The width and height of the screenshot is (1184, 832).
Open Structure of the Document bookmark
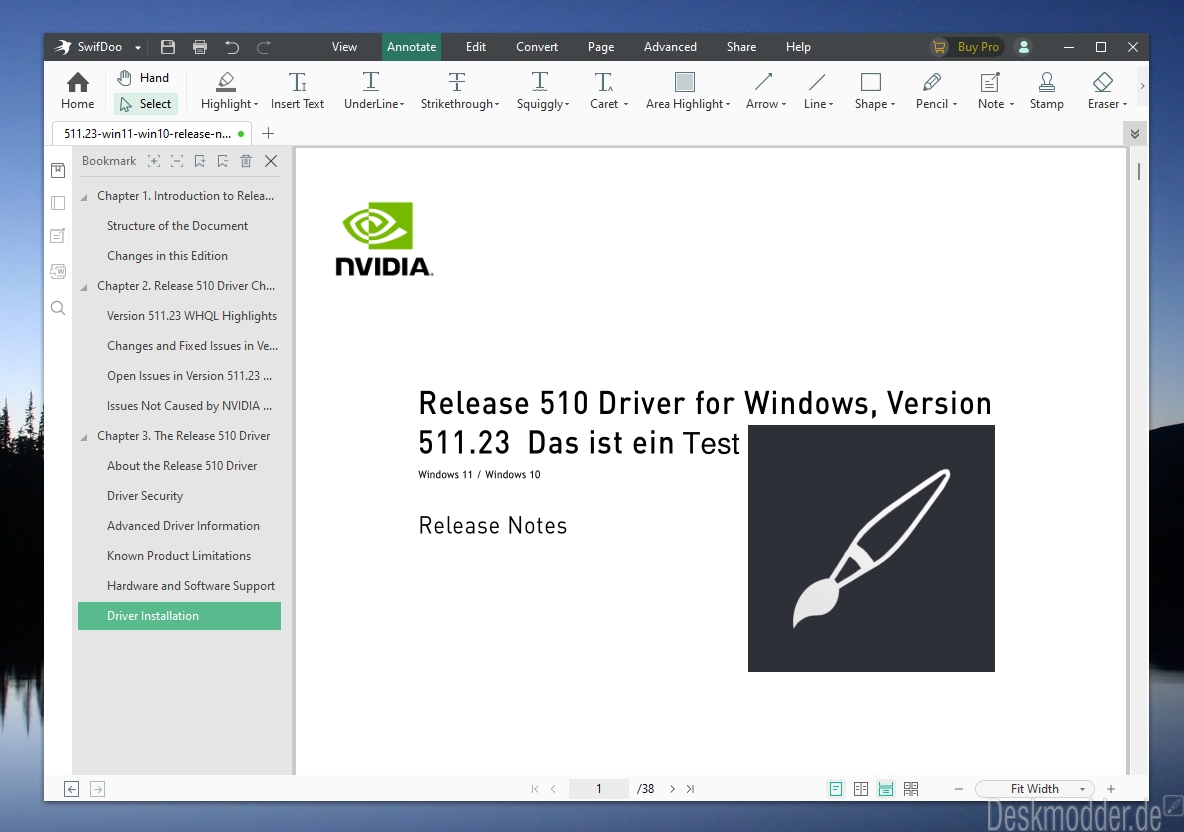[x=177, y=226]
